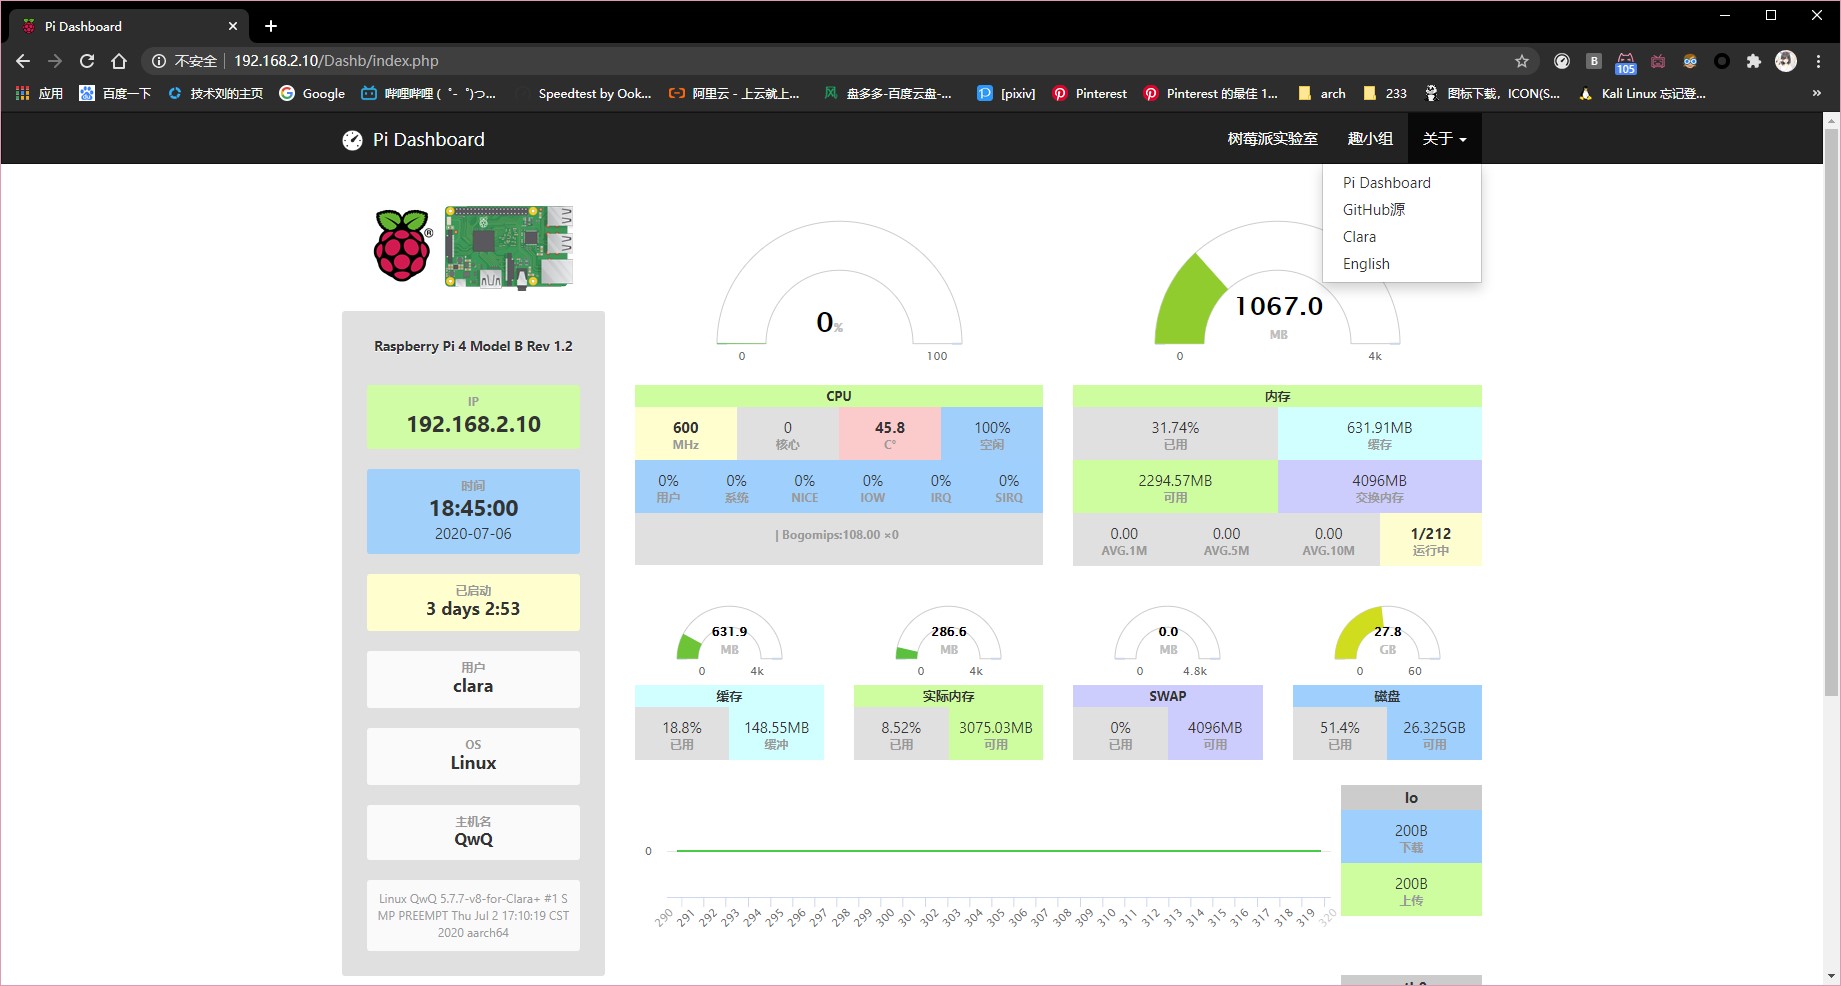Viewport: 1841px width, 986px height.
Task: Click the Pi Dashboard gauge logo icon
Action: (x=352, y=140)
